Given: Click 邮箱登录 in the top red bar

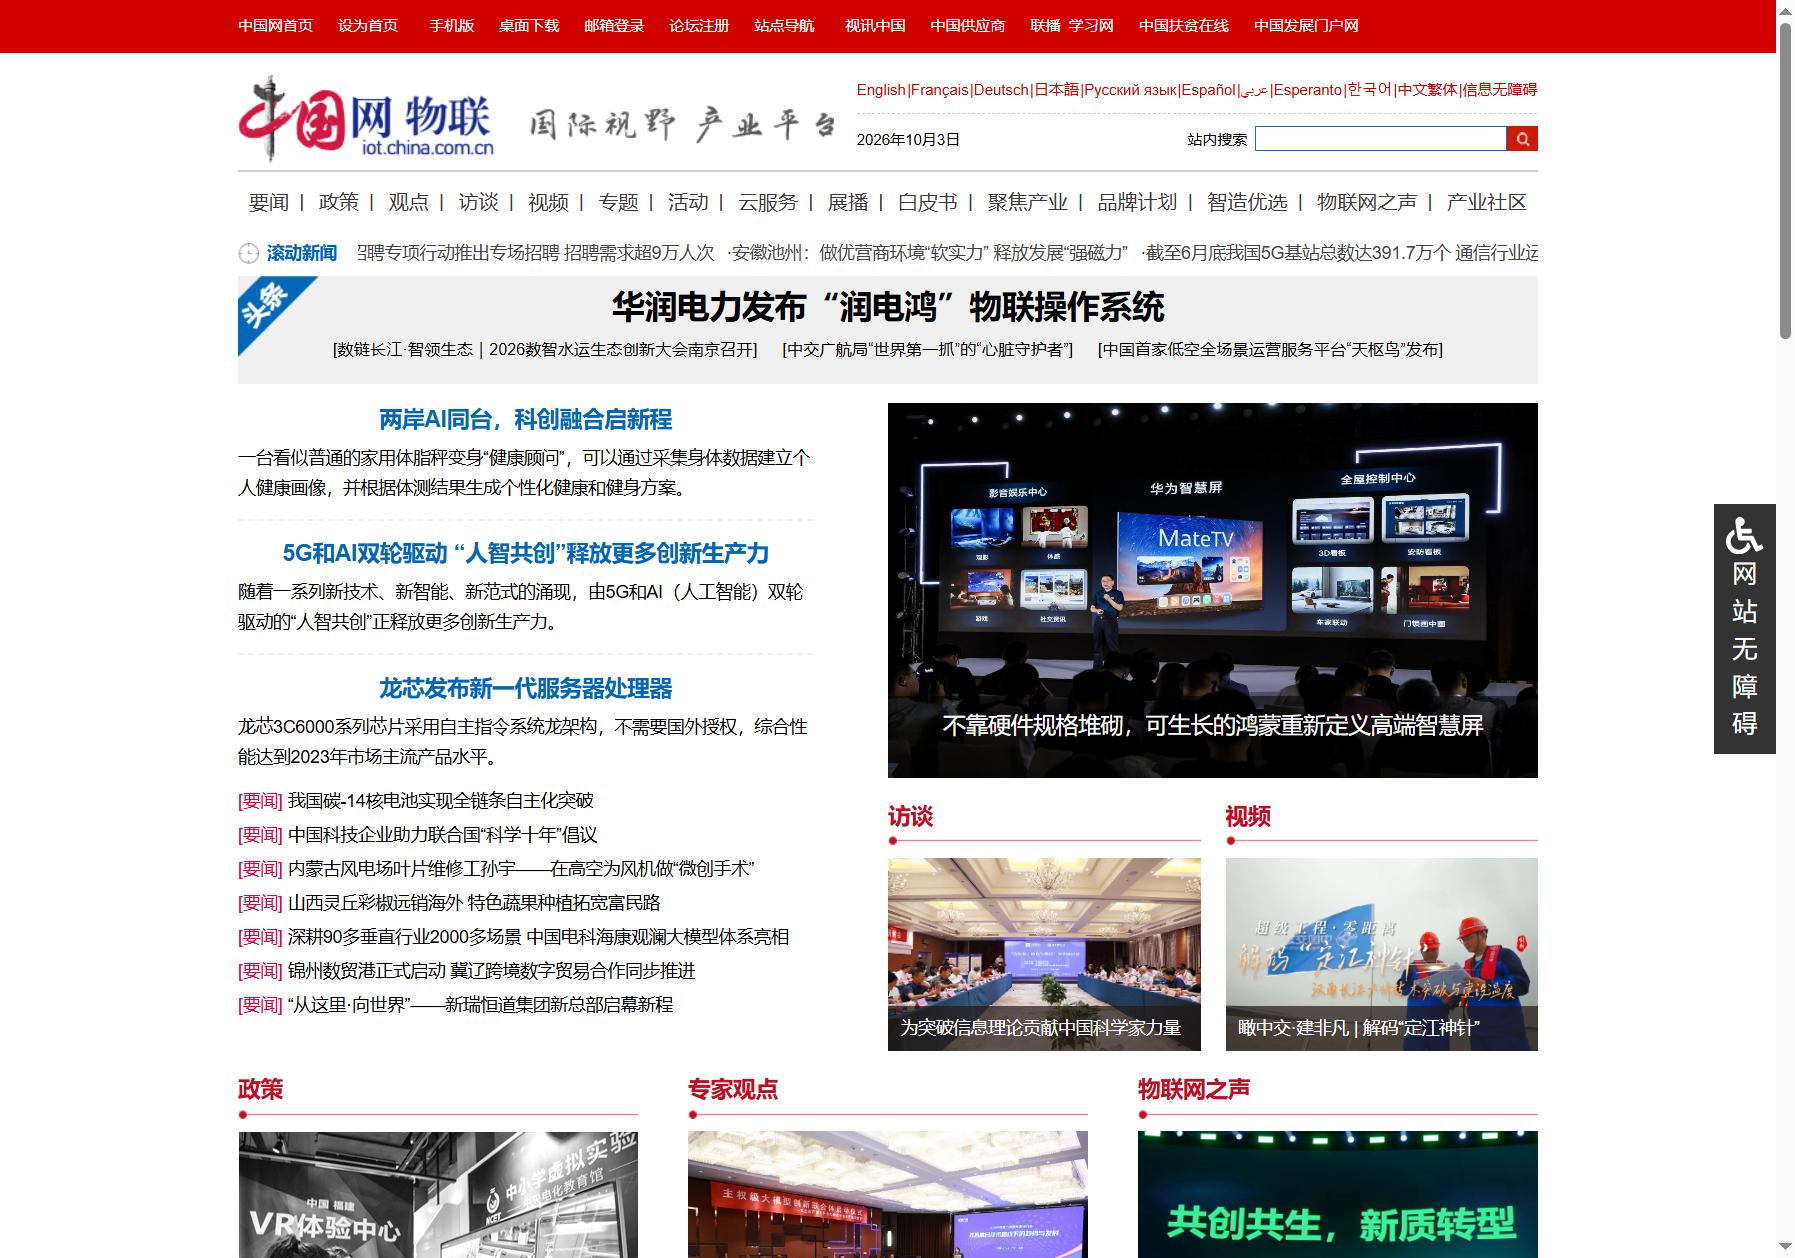Looking at the screenshot, I should point(614,26).
